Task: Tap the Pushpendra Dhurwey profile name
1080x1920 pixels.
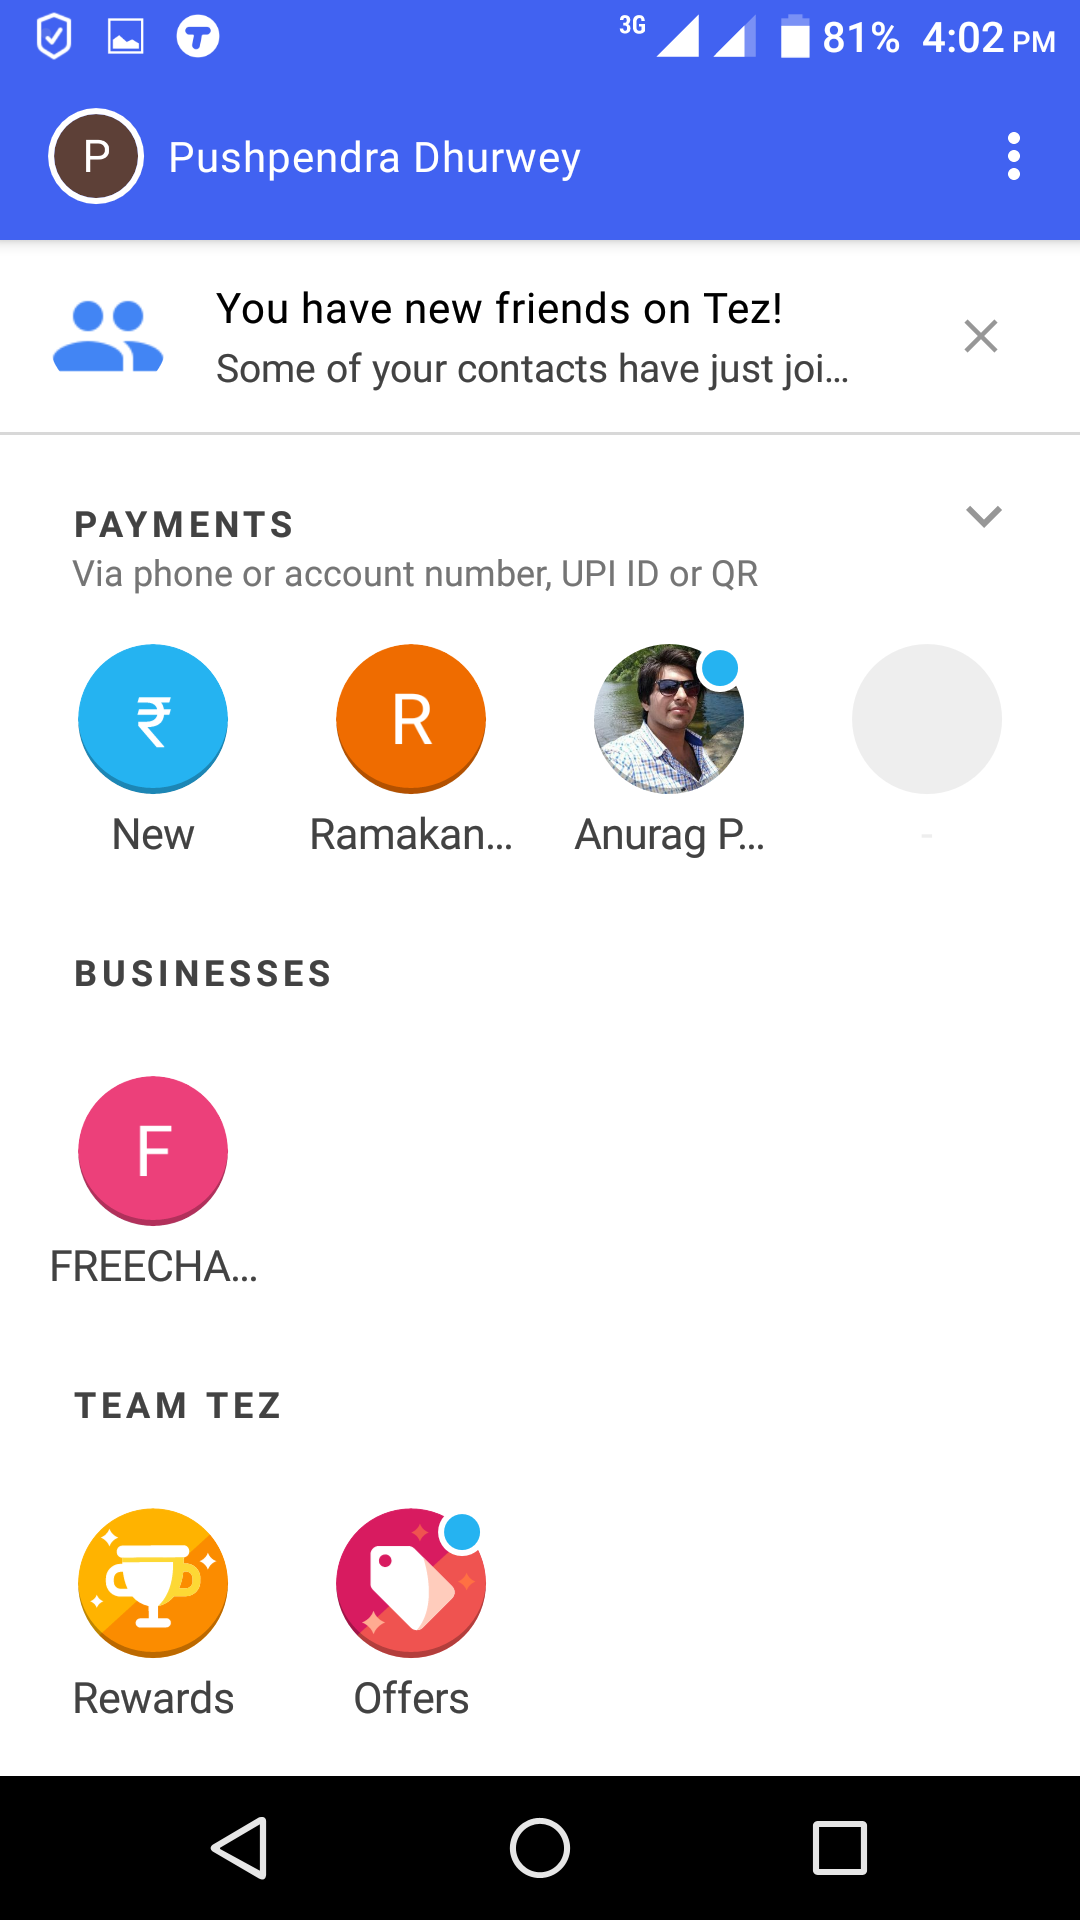Action: pos(374,158)
